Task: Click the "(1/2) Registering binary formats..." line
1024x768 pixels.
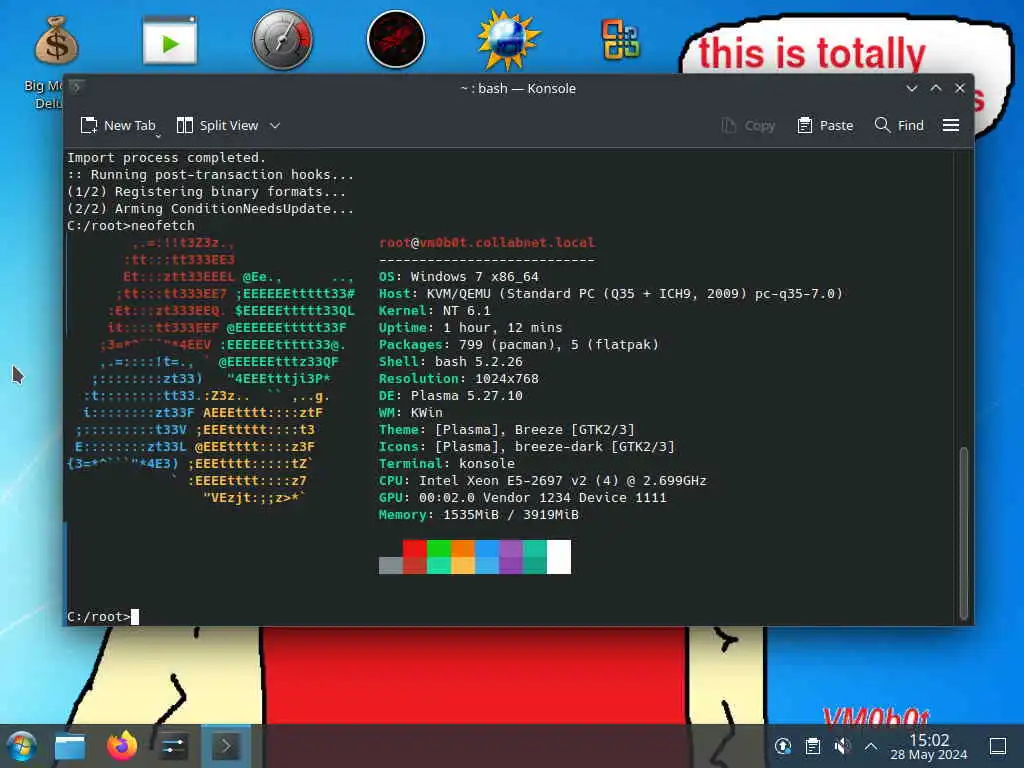Action: click(206, 191)
